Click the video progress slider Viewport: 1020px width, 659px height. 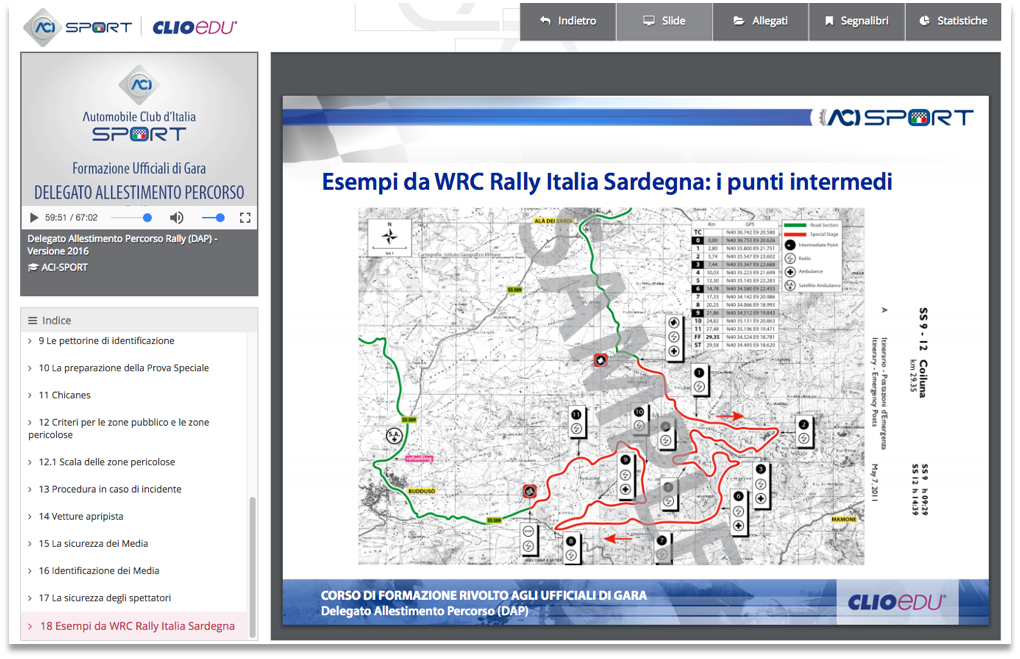(131, 217)
